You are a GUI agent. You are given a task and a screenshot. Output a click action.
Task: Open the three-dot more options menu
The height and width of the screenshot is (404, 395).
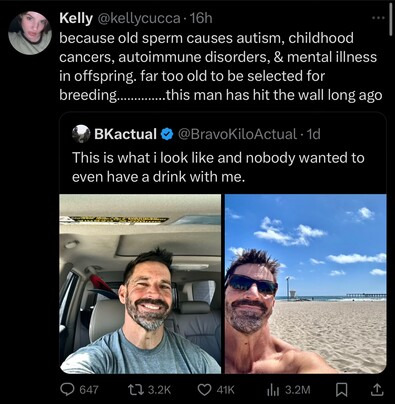click(378, 18)
